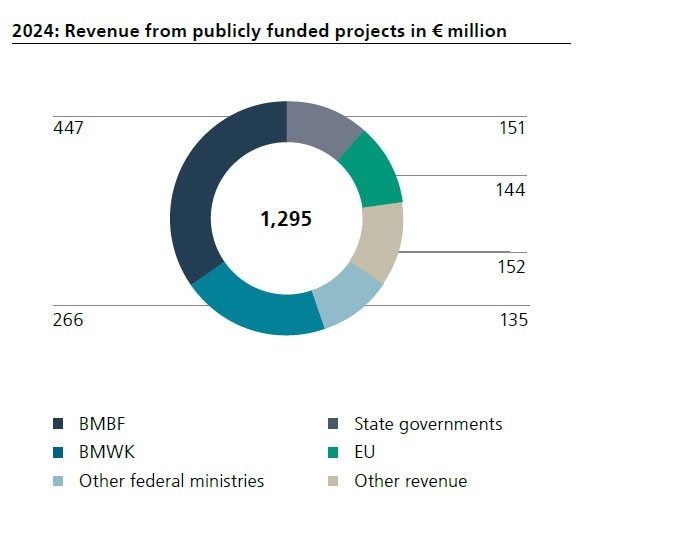Select the green EU legend swatch
This screenshot has width=676, height=559.
coord(332,452)
